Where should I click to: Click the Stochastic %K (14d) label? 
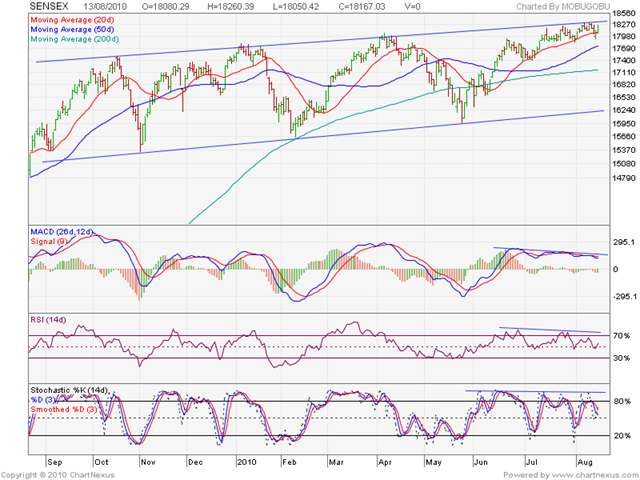(69, 390)
